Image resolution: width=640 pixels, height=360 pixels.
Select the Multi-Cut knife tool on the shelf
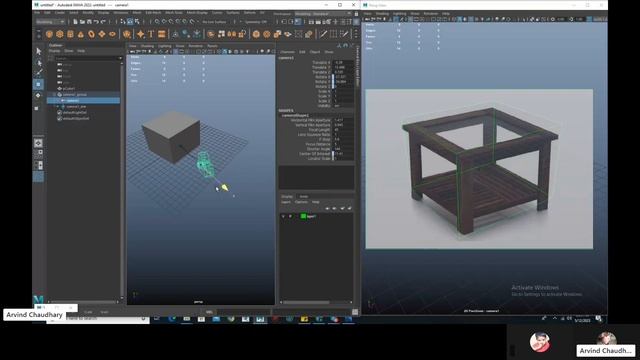pos(323,34)
